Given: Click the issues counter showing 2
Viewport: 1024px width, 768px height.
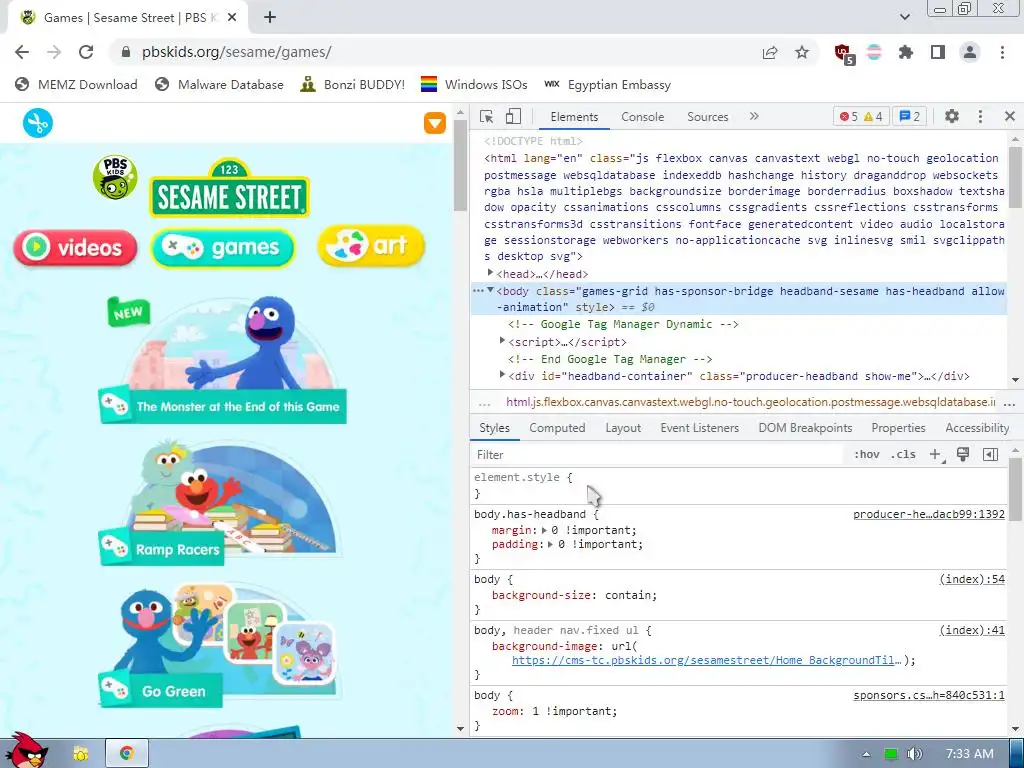Looking at the screenshot, I should pos(909,116).
